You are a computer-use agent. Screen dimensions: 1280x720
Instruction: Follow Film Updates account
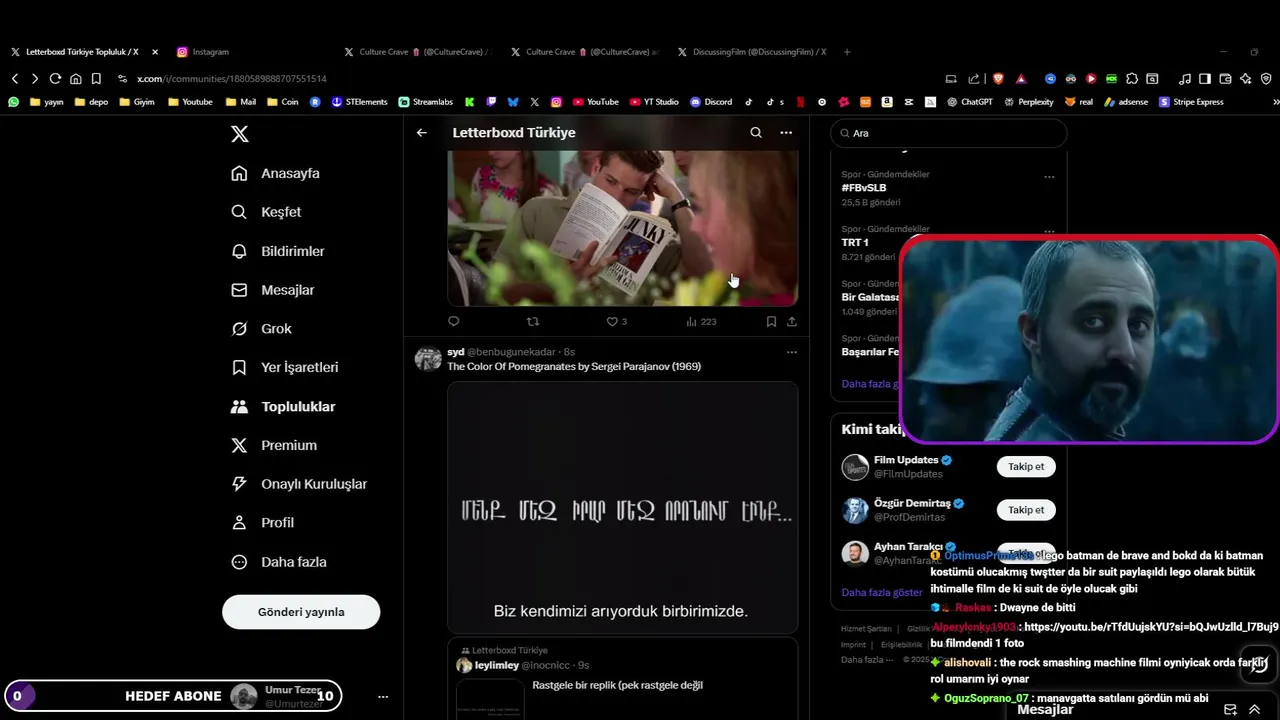[x=1026, y=467]
